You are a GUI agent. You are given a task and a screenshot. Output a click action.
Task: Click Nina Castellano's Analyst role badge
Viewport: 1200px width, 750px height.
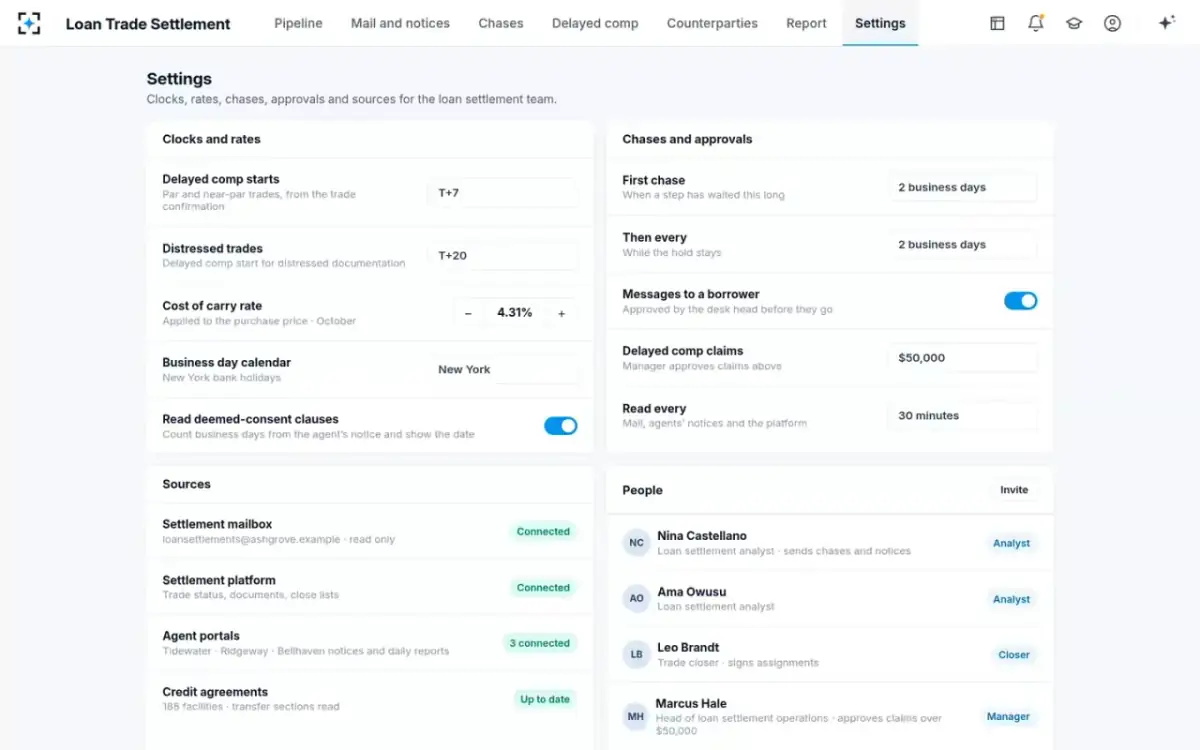pyautogui.click(x=1011, y=544)
